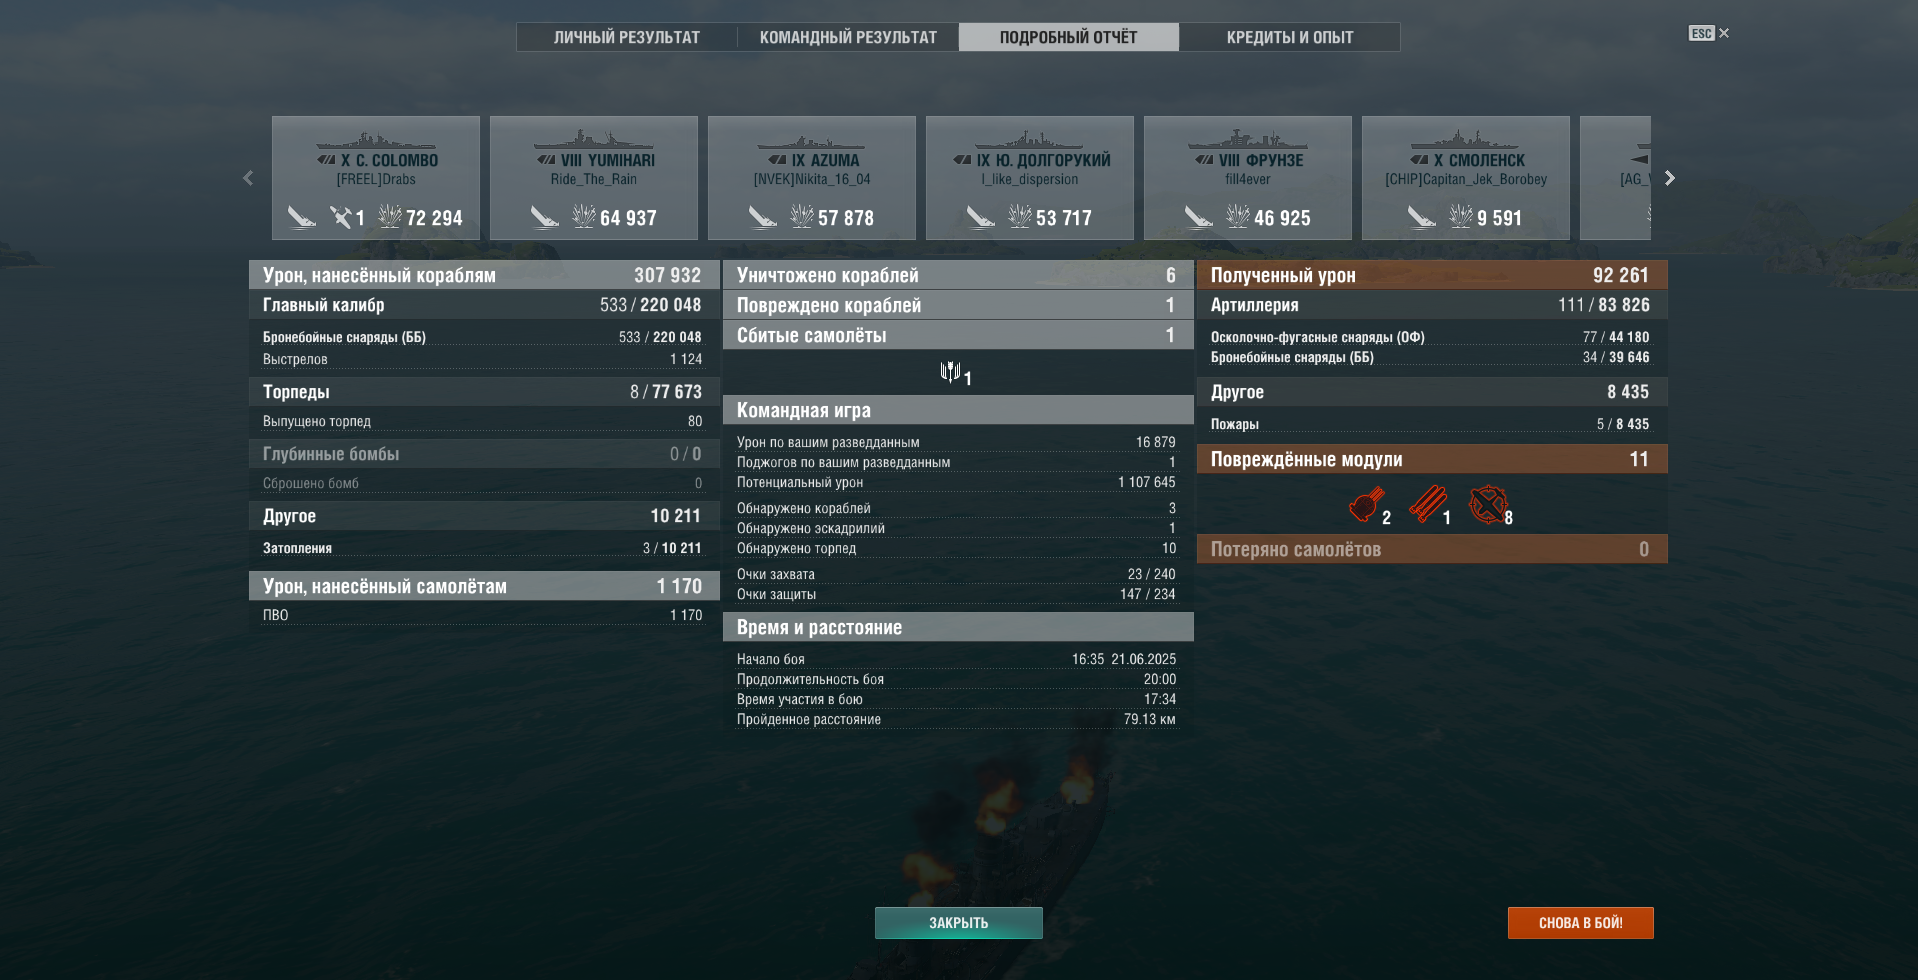Show previous ships with the left arrow
The height and width of the screenshot is (980, 1918).
click(x=248, y=178)
